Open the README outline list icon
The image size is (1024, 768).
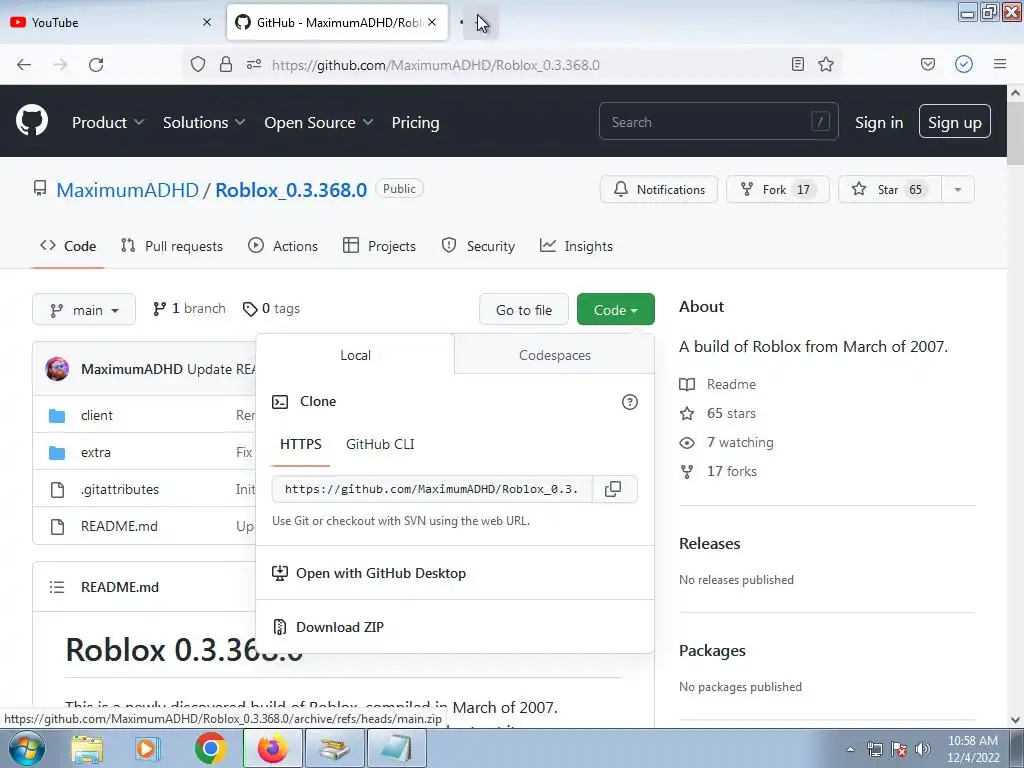click(x=57, y=587)
